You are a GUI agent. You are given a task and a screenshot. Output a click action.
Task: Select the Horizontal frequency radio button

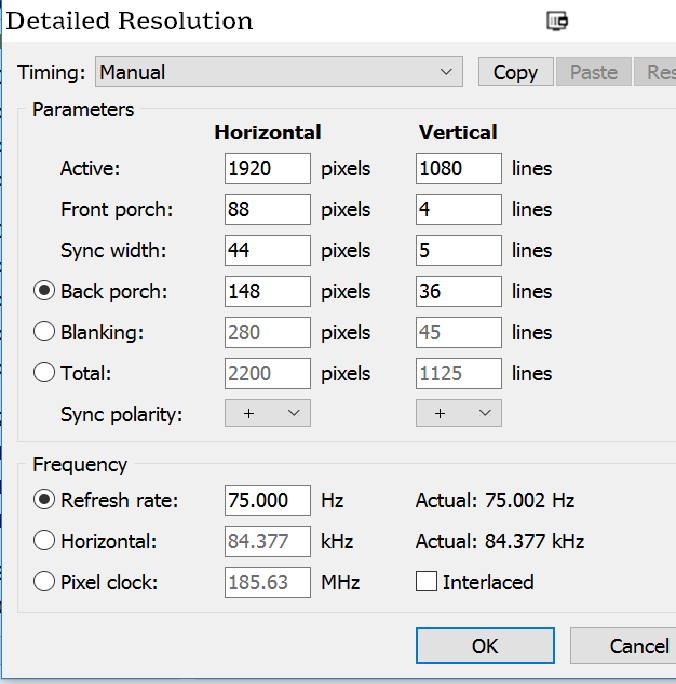(x=44, y=541)
